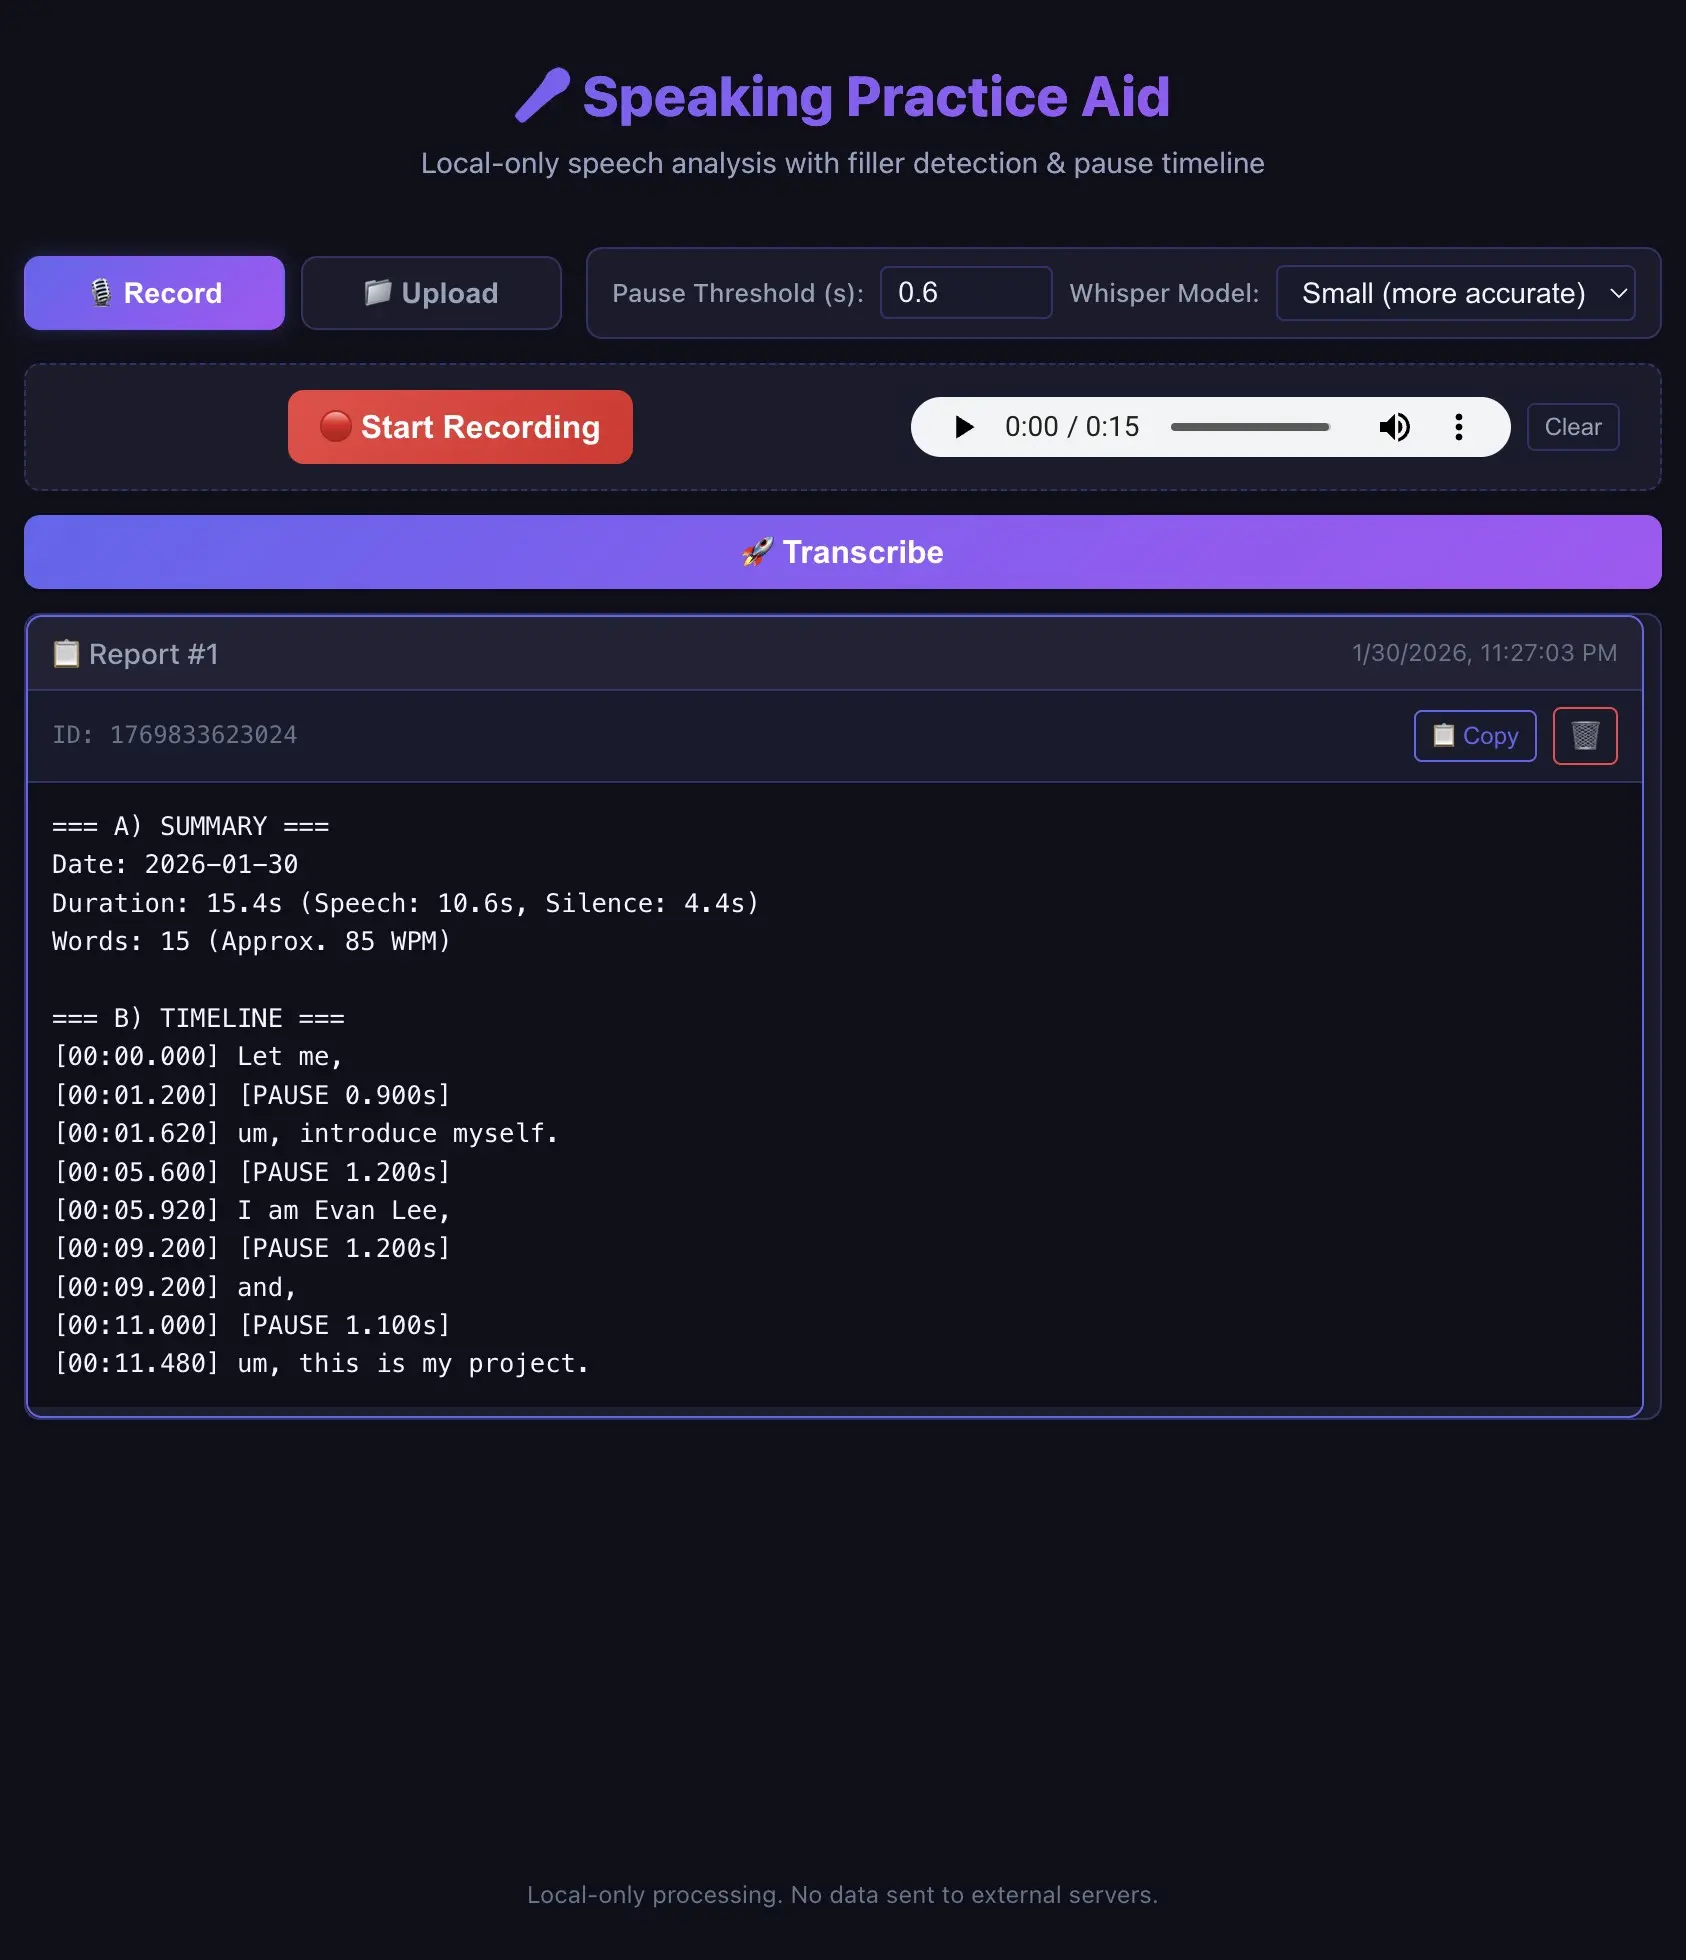Delete Report #1 with trash icon
The width and height of the screenshot is (1686, 1960).
click(x=1584, y=736)
